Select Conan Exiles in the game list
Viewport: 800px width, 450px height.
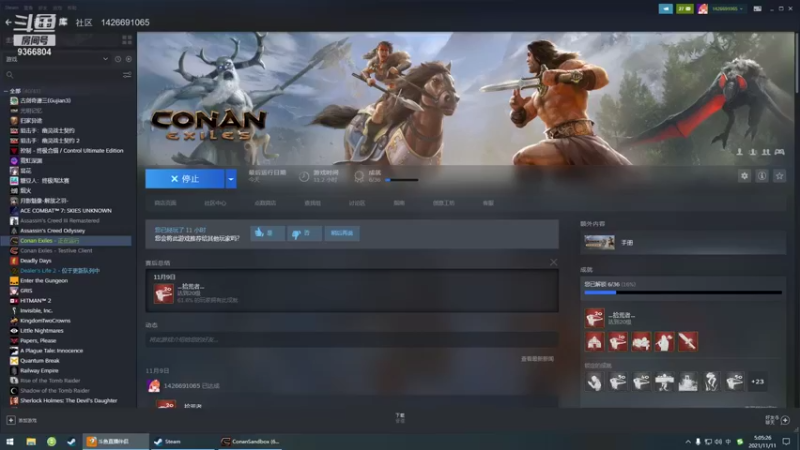click(66, 240)
